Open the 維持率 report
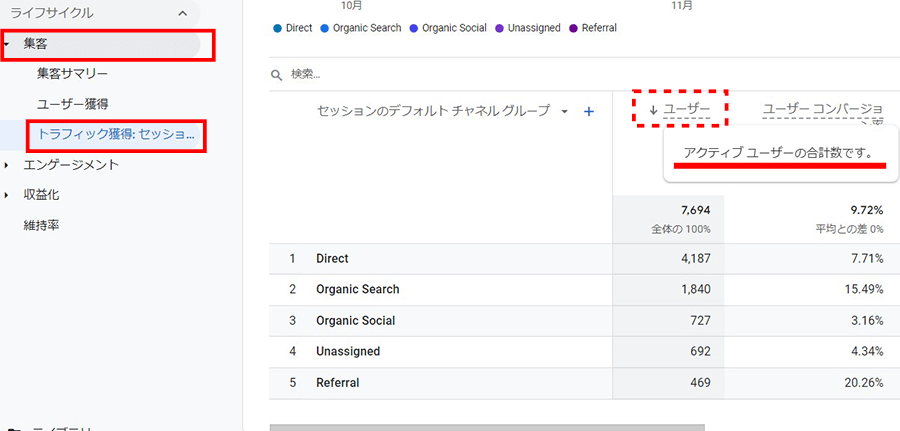The width and height of the screenshot is (900, 431). 41,225
